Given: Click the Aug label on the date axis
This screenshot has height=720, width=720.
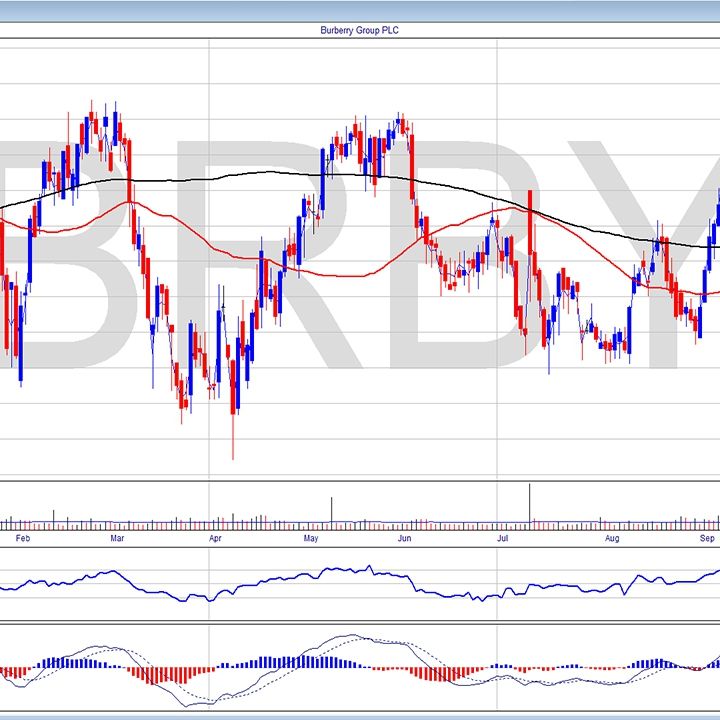Looking at the screenshot, I should (612, 539).
